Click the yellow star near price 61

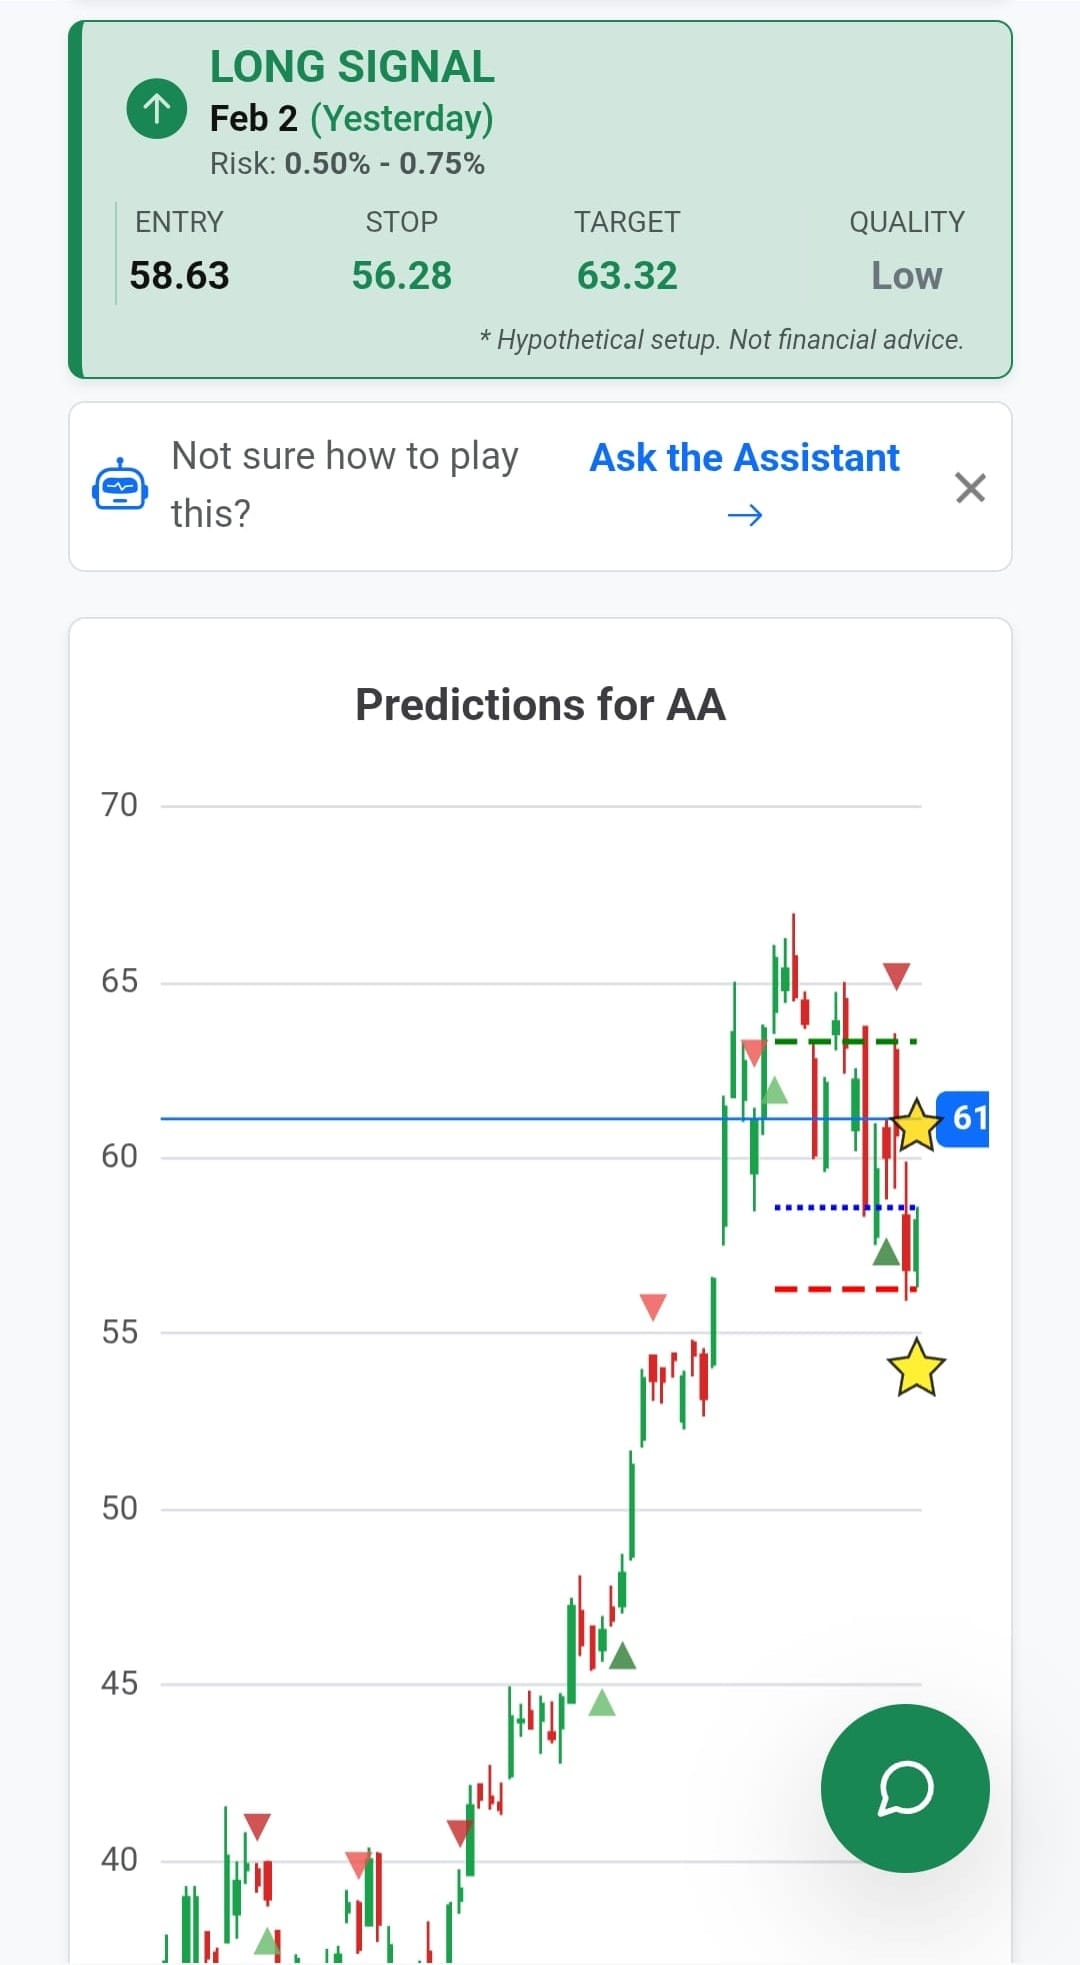915,1126
